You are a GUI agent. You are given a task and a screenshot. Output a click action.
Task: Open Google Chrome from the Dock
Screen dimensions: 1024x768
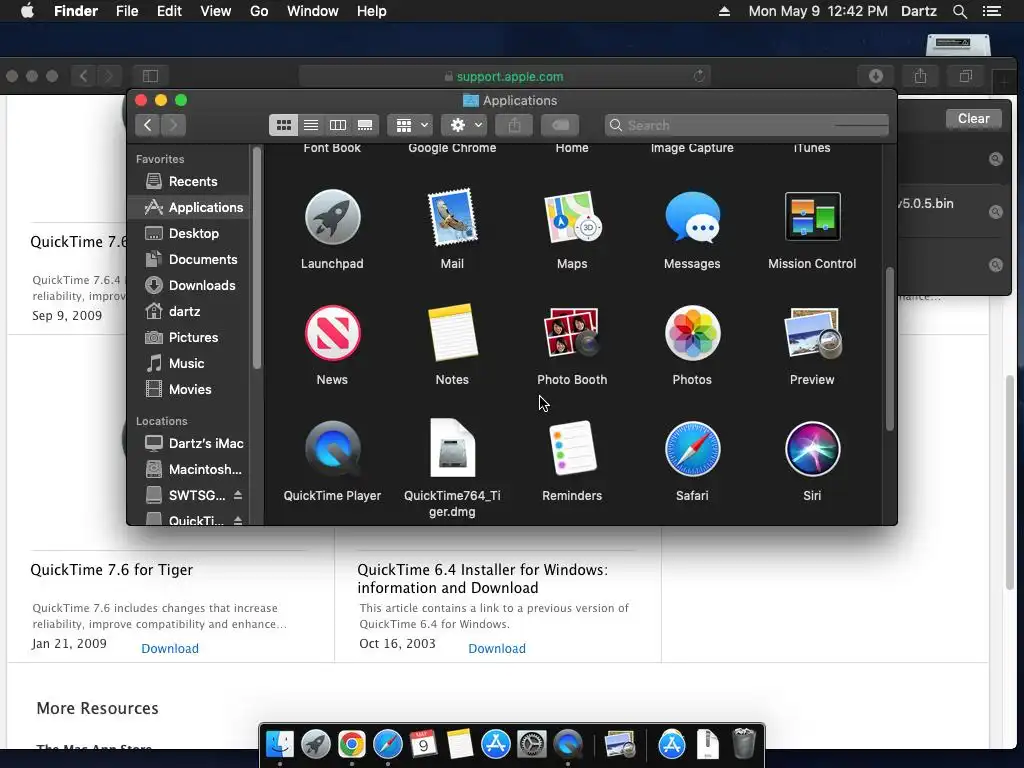click(351, 744)
